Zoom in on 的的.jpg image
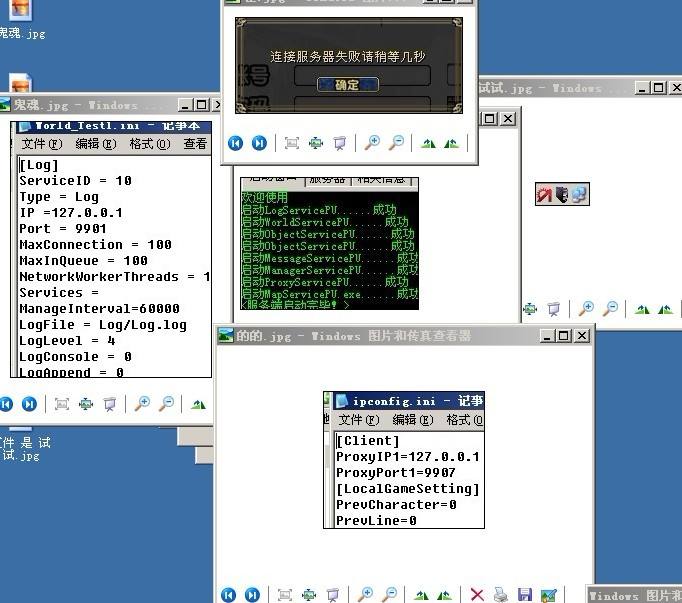Image resolution: width=682 pixels, height=603 pixels. pos(365,593)
